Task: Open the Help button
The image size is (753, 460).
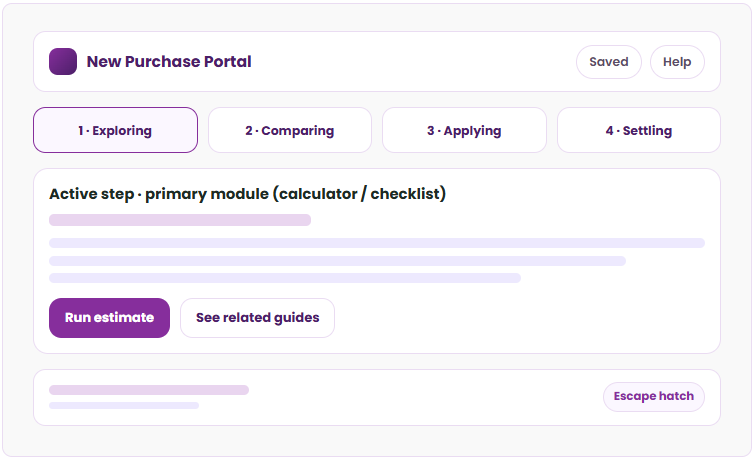Action: point(677,62)
